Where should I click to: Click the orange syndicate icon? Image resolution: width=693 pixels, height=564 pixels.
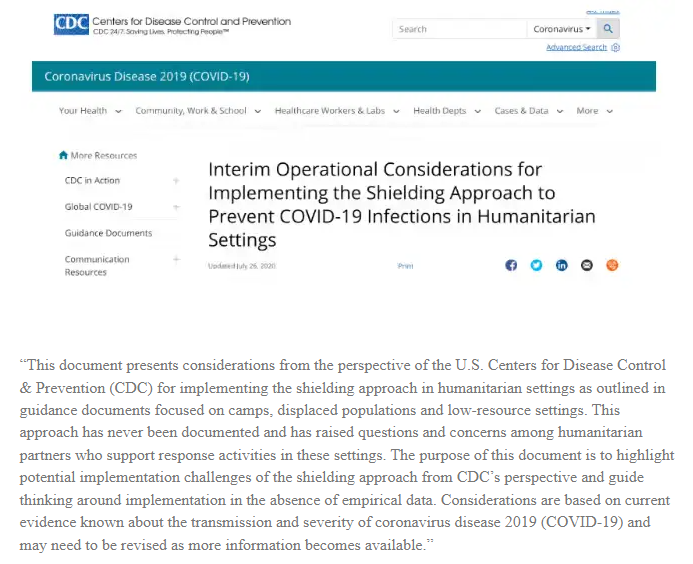(612, 265)
